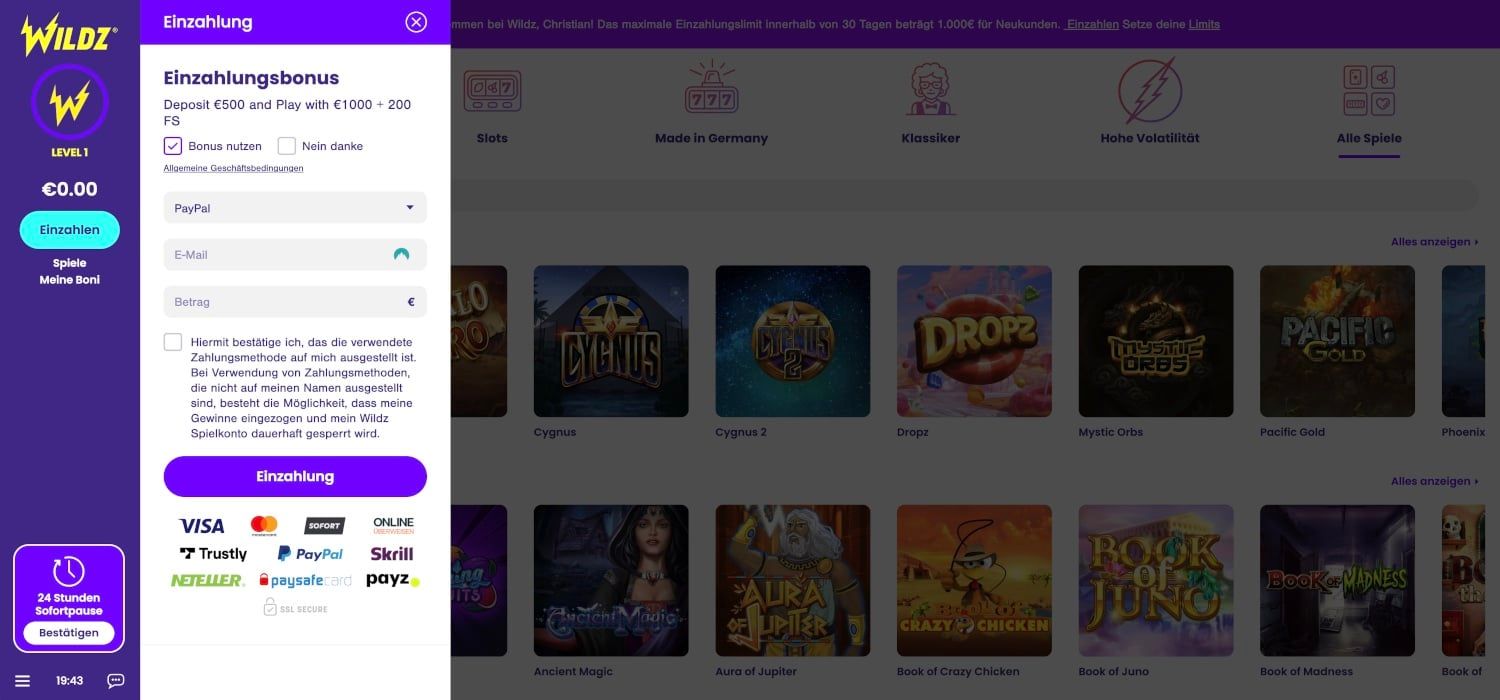Open the Spiele sidebar menu item

click(69, 263)
